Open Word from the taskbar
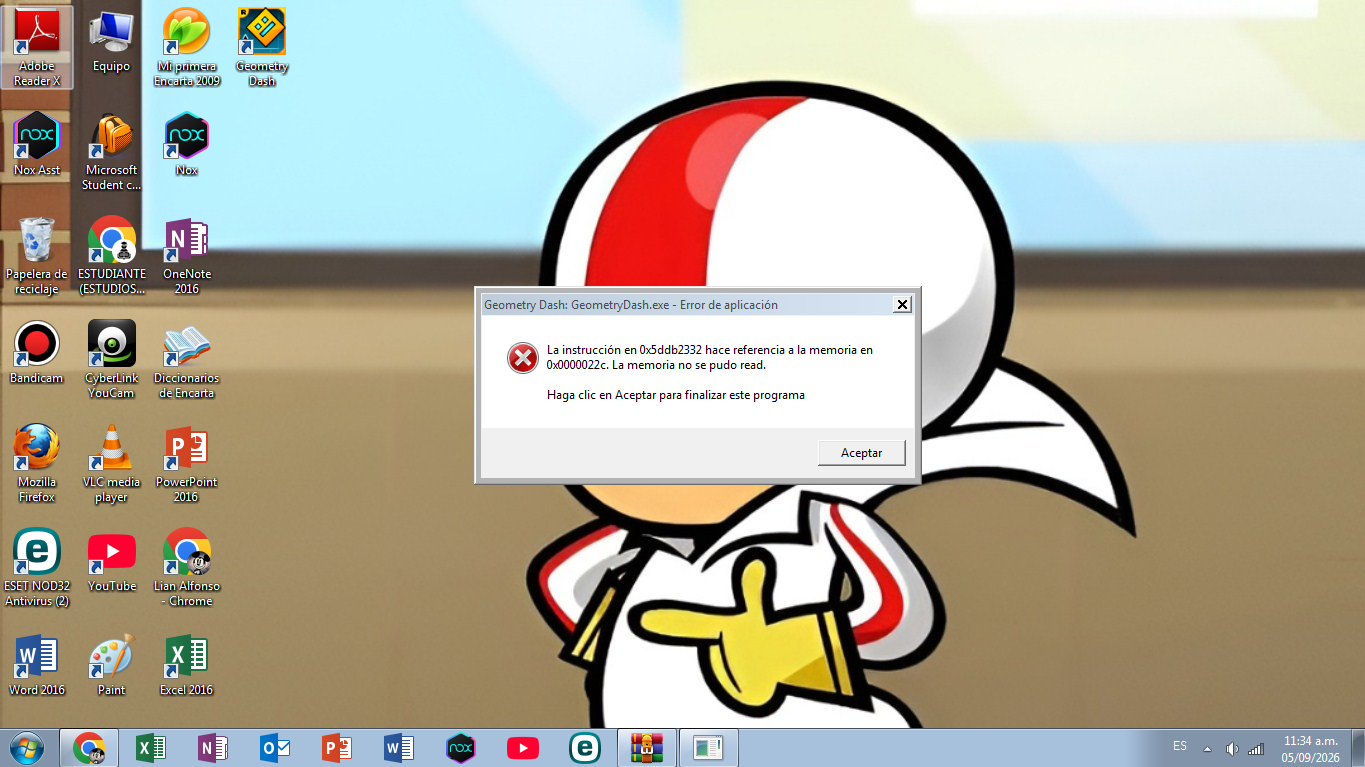Screen dimensions: 1365x767 tap(399, 748)
